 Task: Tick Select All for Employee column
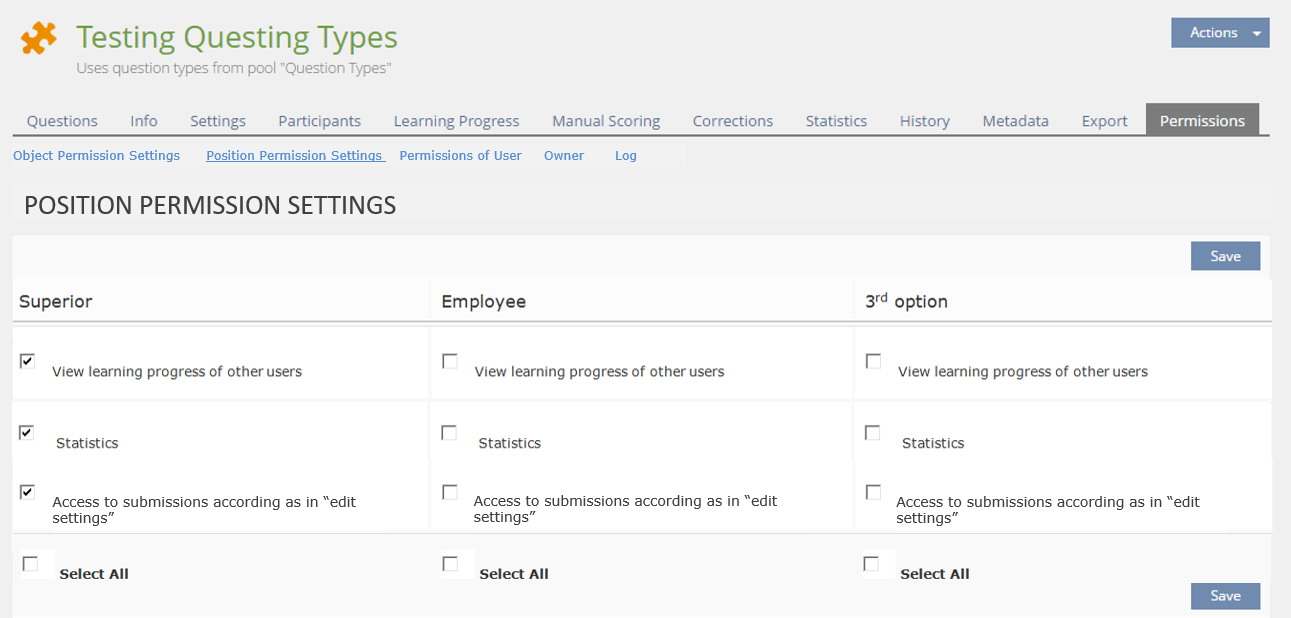pos(450,564)
